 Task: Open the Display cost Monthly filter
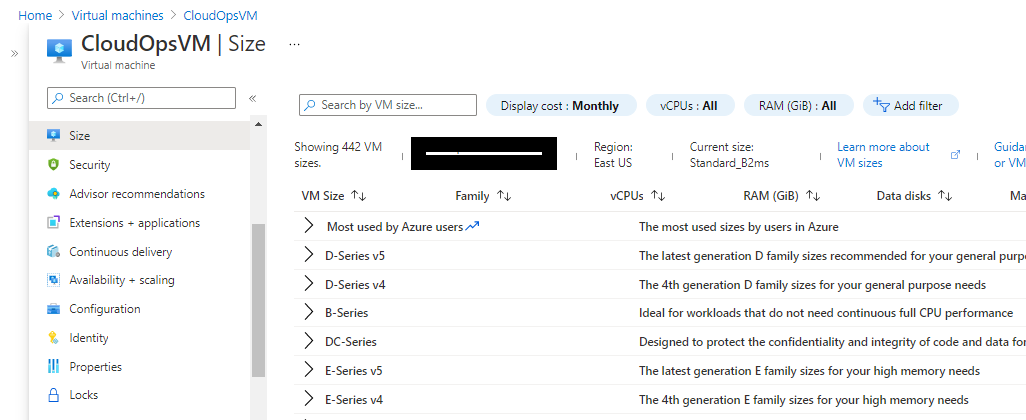point(561,105)
